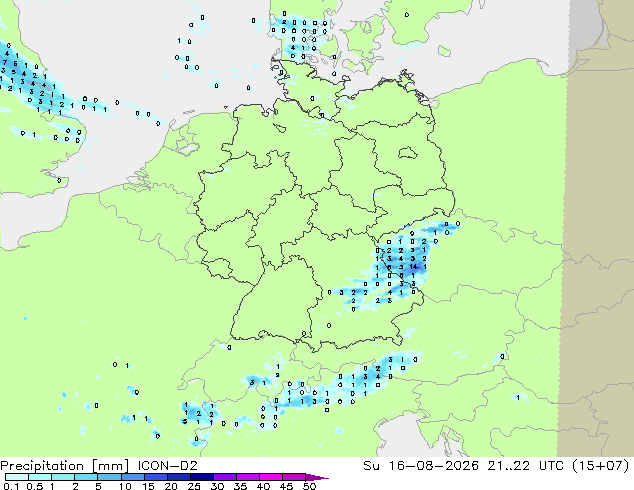This screenshot has height=490, width=634.
Task: Click the forecast offset '(15+07)'
Action: 600,466
